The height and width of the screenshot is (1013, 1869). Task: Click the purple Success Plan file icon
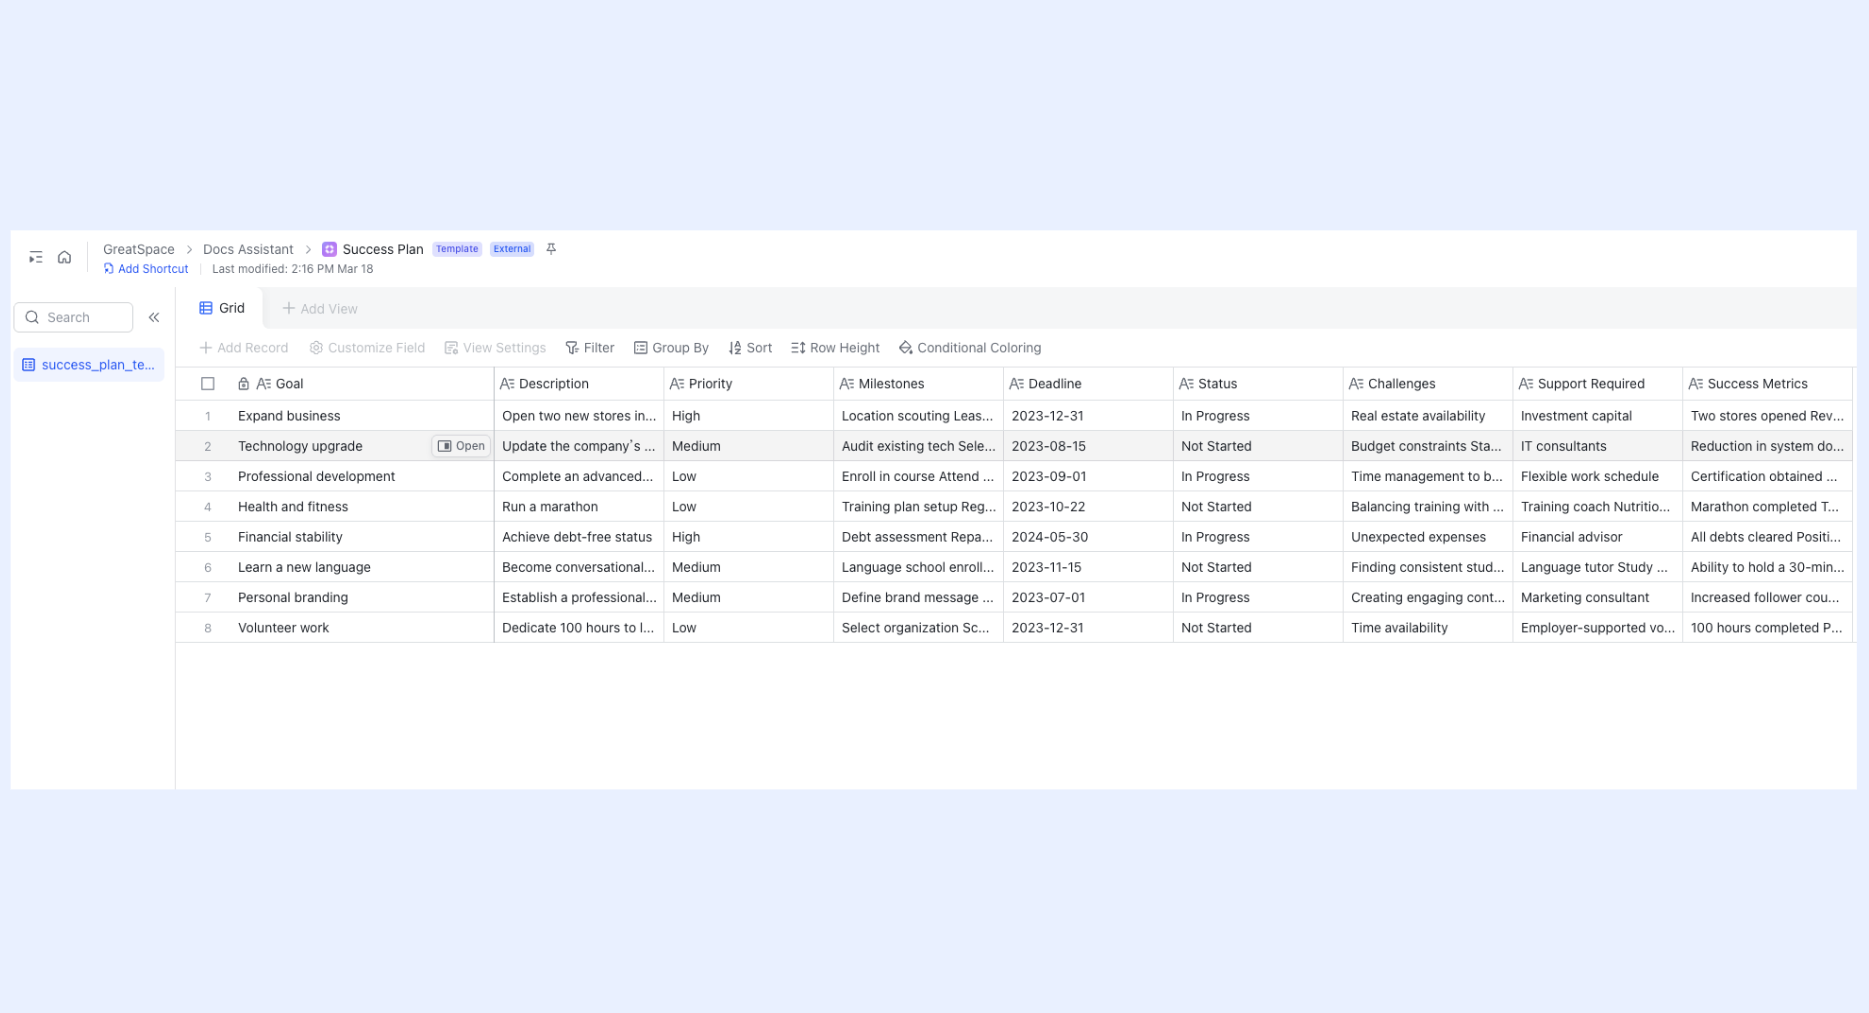(x=329, y=249)
